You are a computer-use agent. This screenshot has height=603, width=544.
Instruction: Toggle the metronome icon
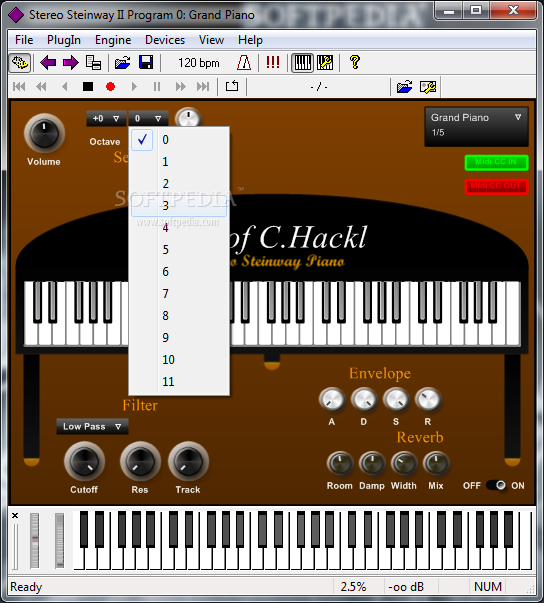(x=244, y=63)
